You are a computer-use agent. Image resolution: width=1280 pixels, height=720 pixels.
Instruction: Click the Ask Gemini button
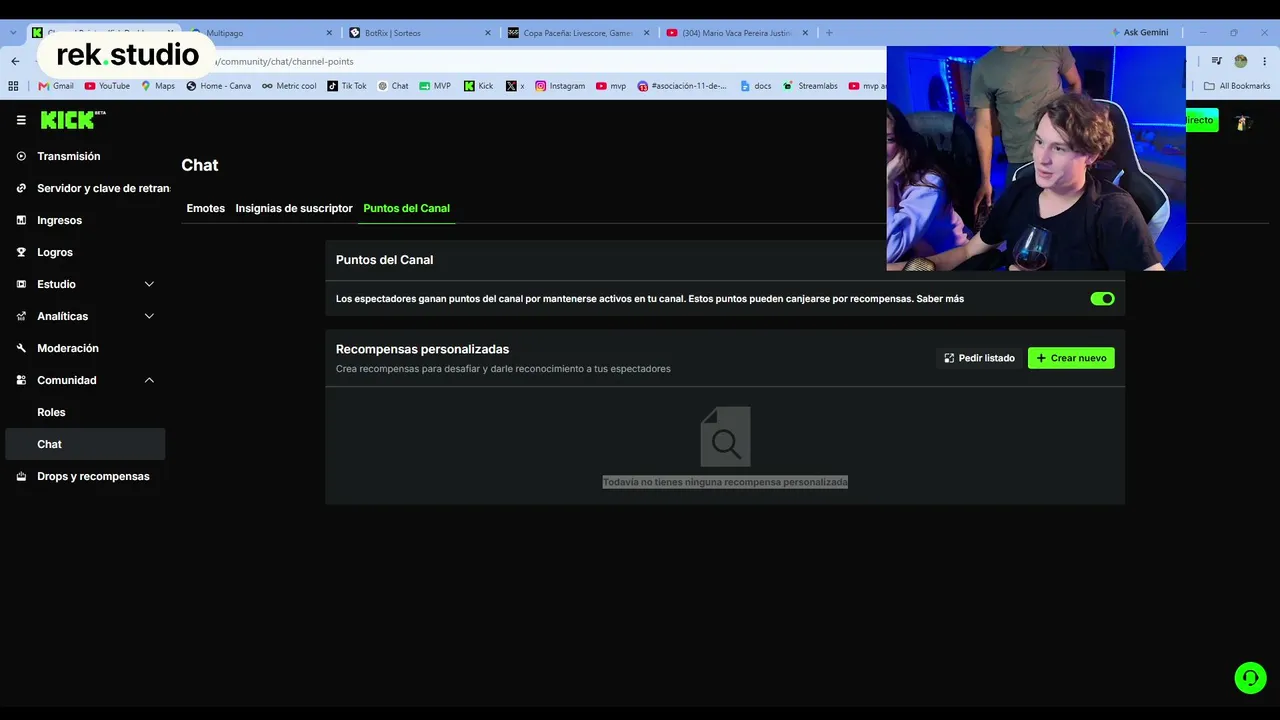[1140, 33]
